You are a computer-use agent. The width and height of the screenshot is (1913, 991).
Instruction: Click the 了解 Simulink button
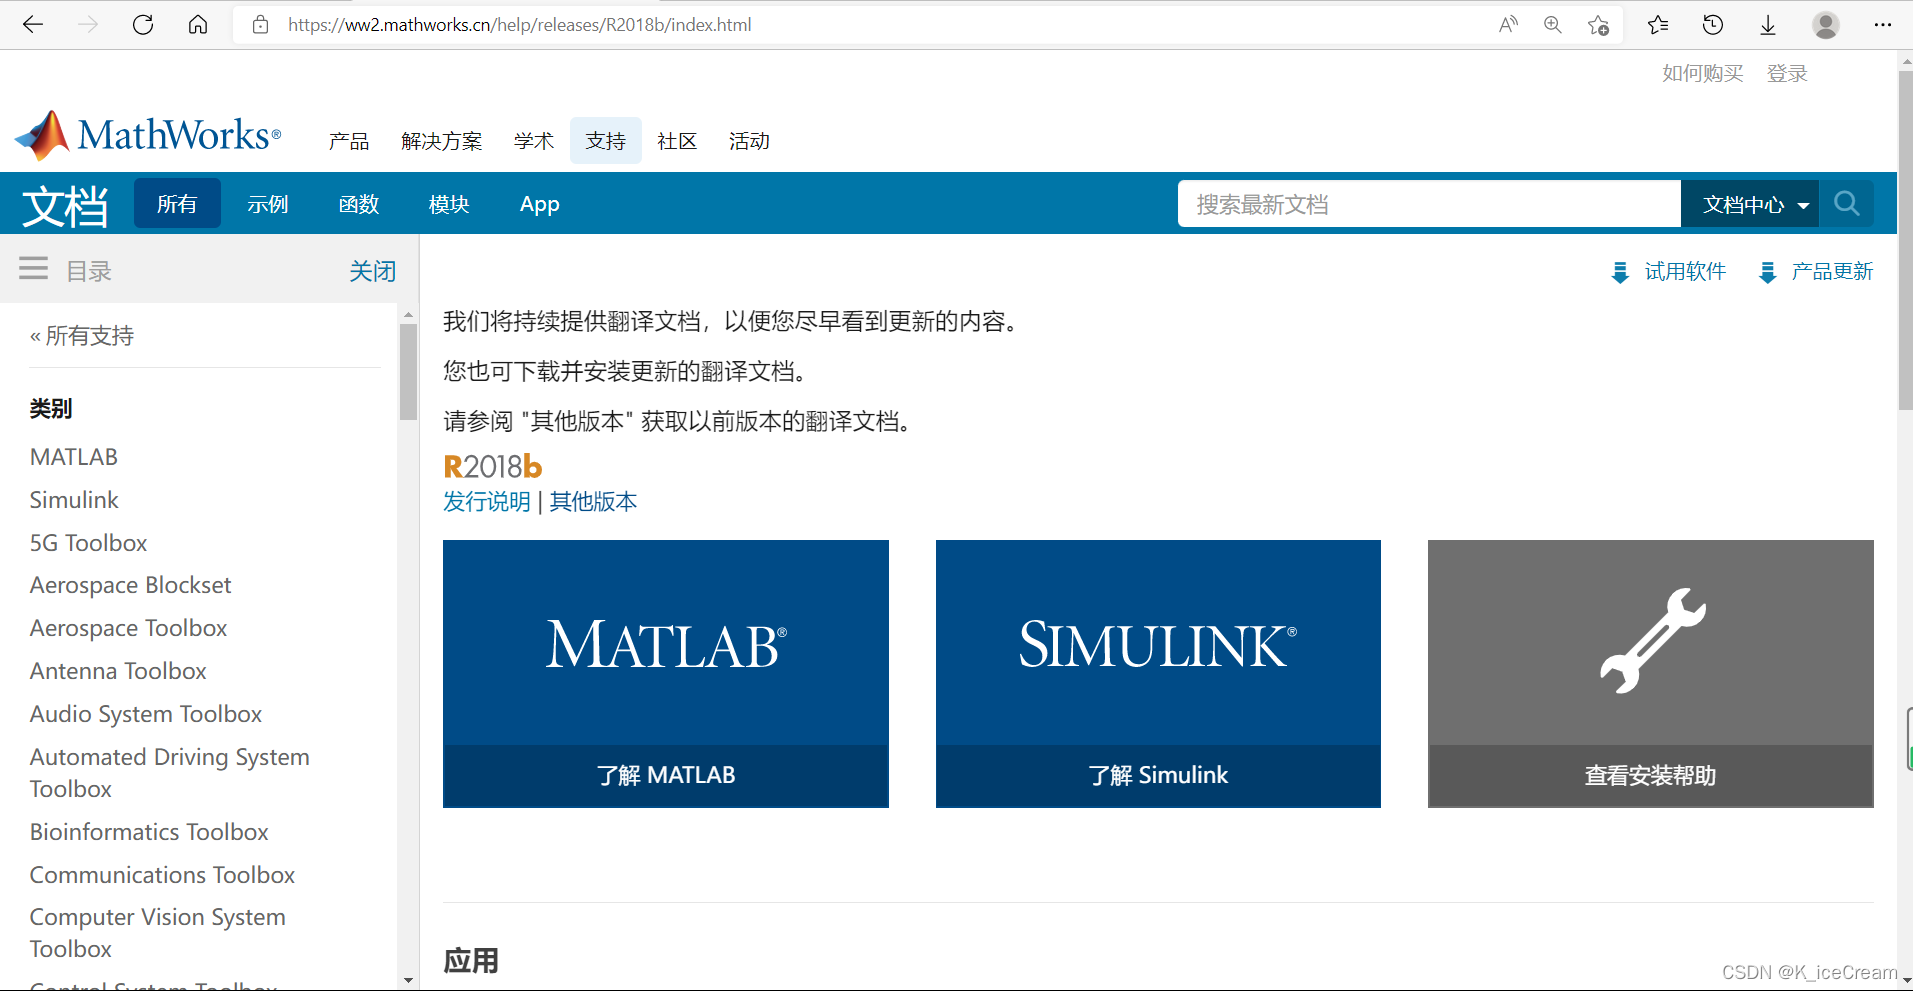tap(1158, 776)
